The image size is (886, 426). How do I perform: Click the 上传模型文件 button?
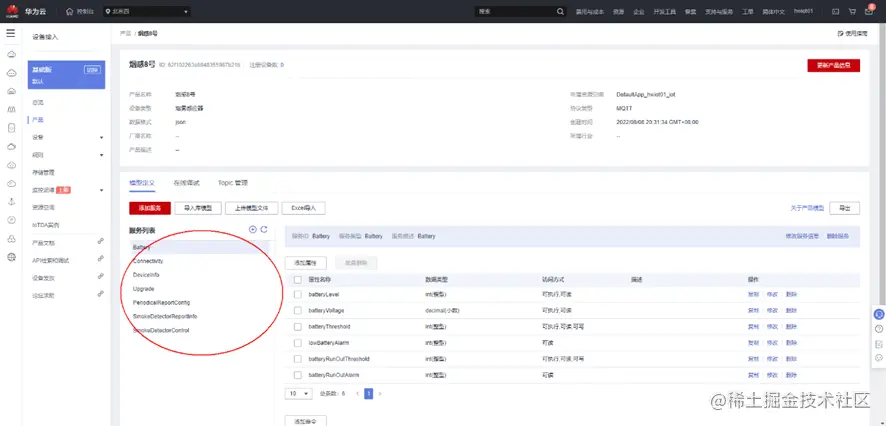[251, 208]
